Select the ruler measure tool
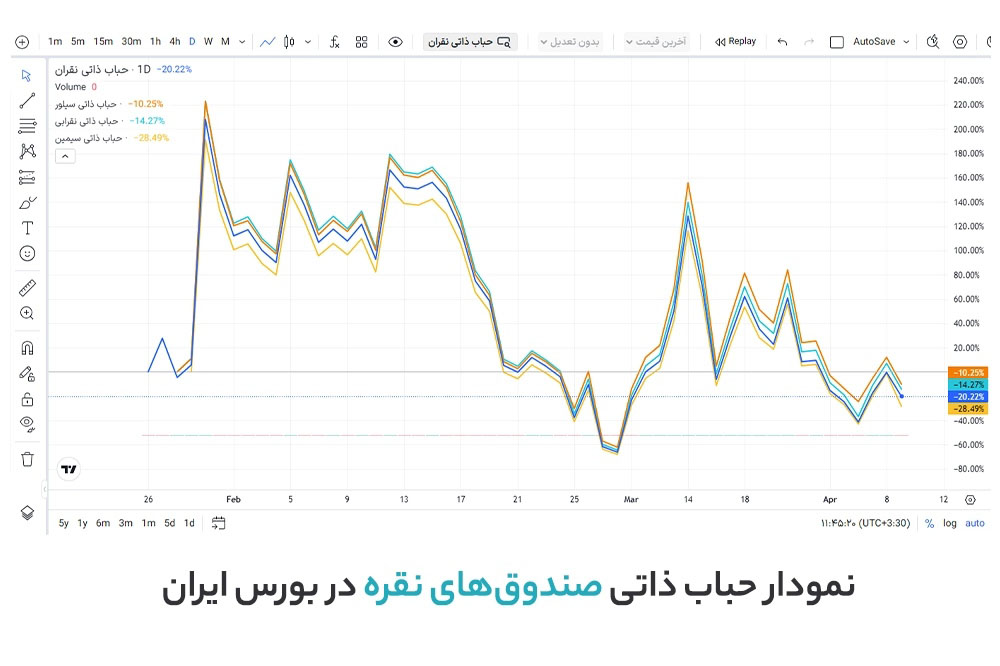The image size is (1000, 666). 27,289
